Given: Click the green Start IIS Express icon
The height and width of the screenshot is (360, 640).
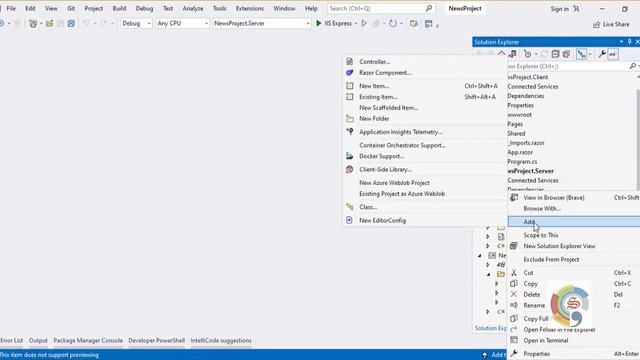Looking at the screenshot, I should (x=319, y=23).
